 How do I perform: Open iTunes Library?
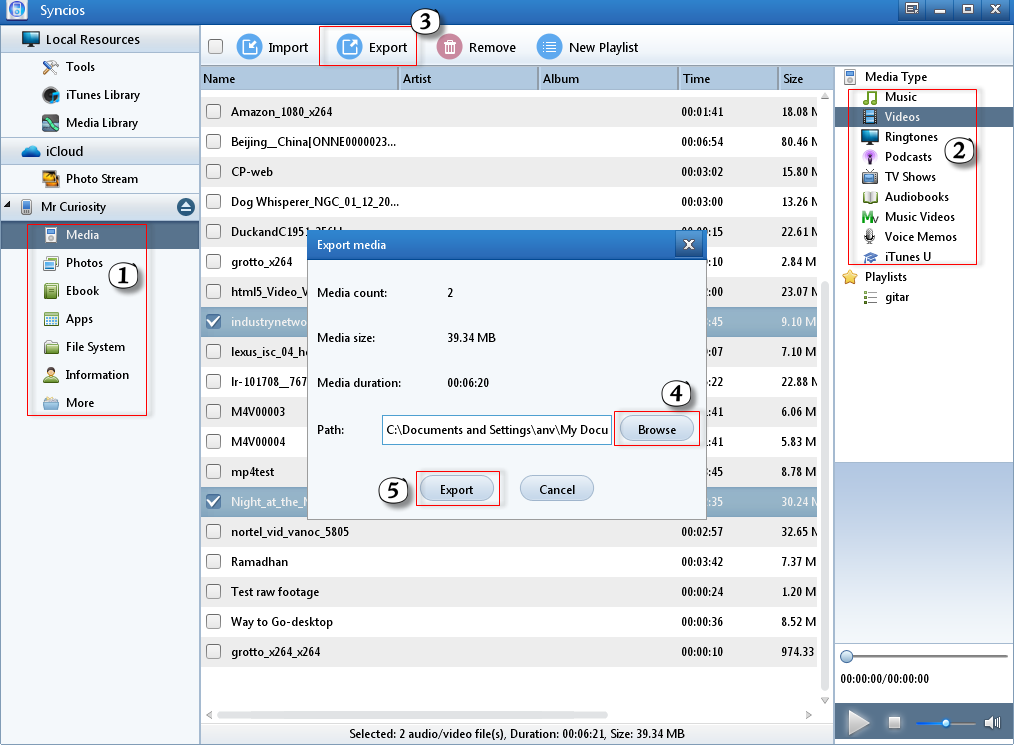coord(103,95)
